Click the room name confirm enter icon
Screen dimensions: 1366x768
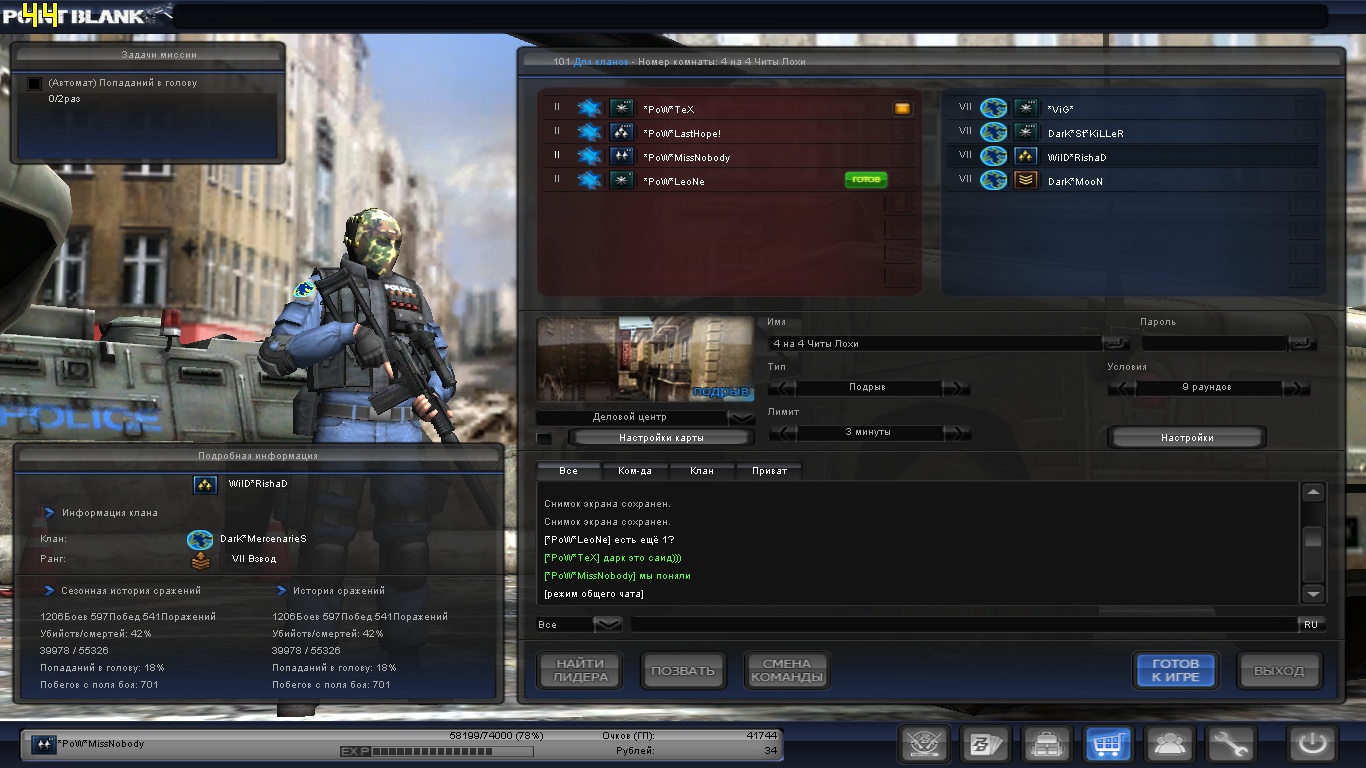point(1115,343)
